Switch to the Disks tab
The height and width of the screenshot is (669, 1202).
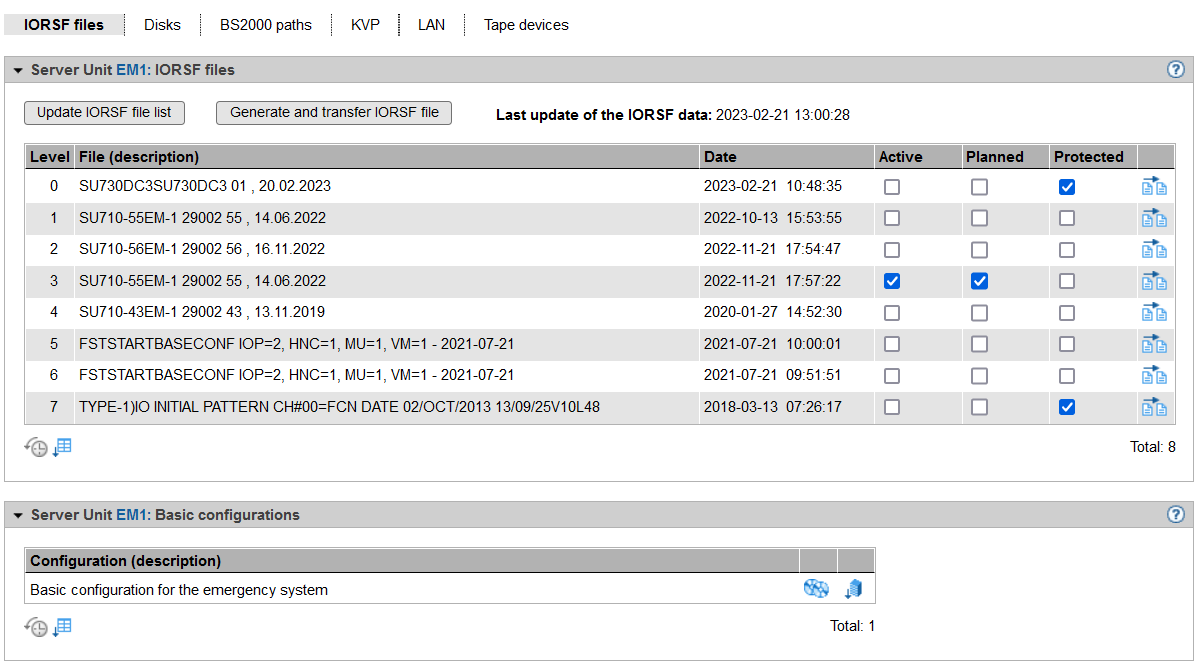click(162, 25)
